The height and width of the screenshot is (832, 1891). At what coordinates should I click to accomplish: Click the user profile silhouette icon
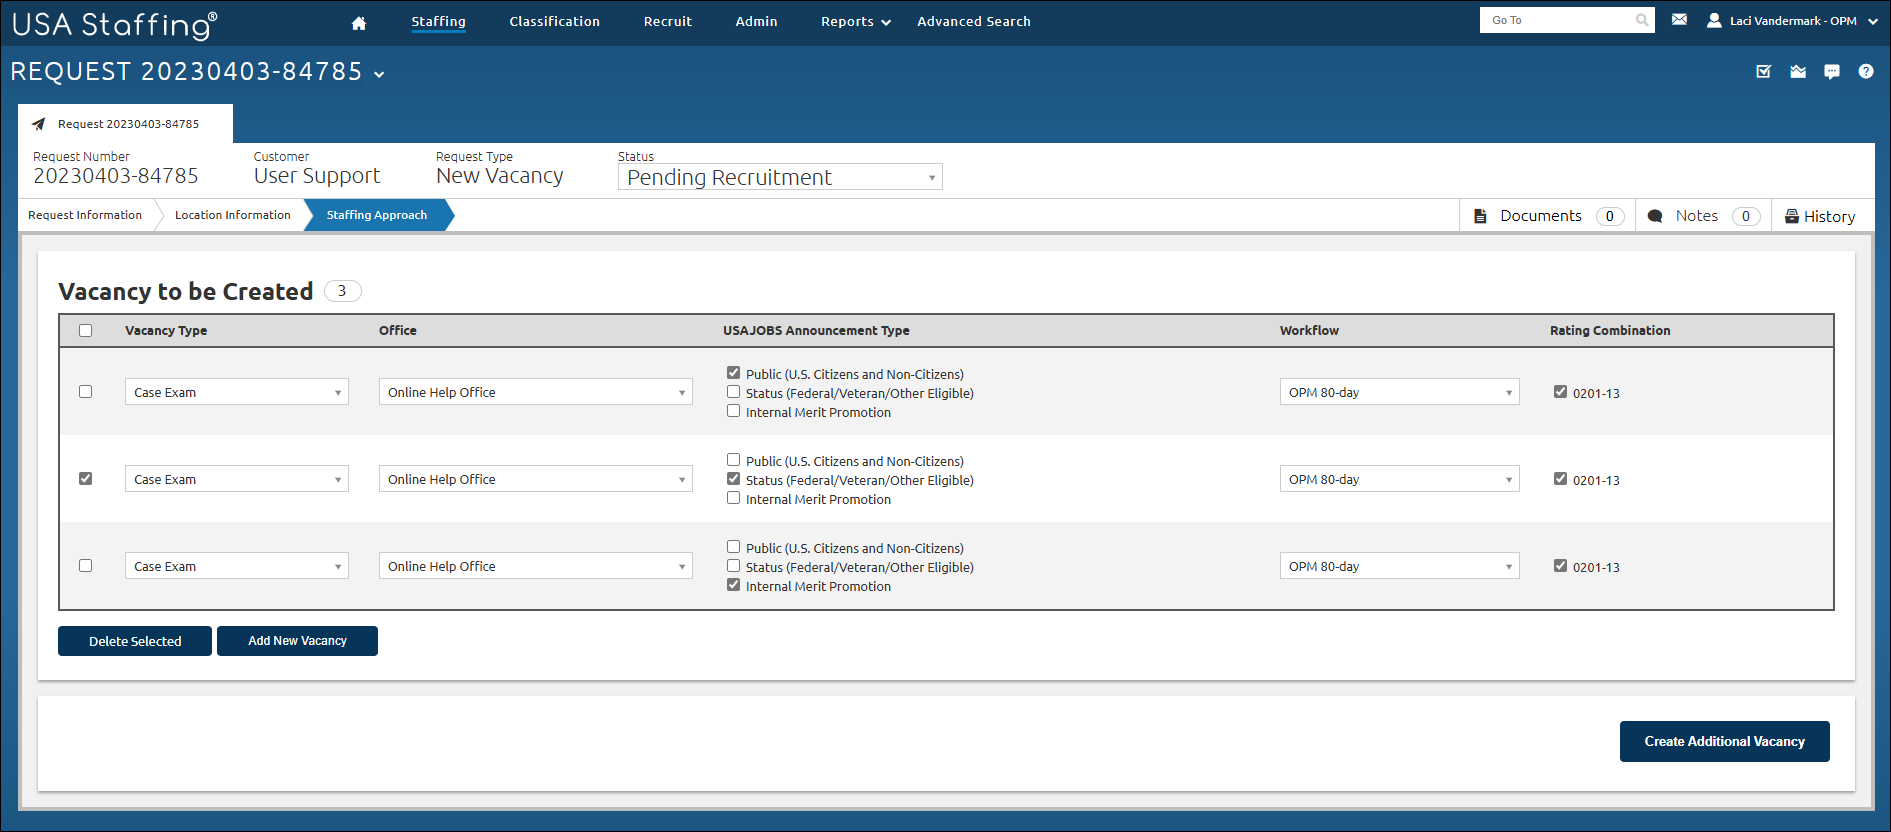point(1714,20)
